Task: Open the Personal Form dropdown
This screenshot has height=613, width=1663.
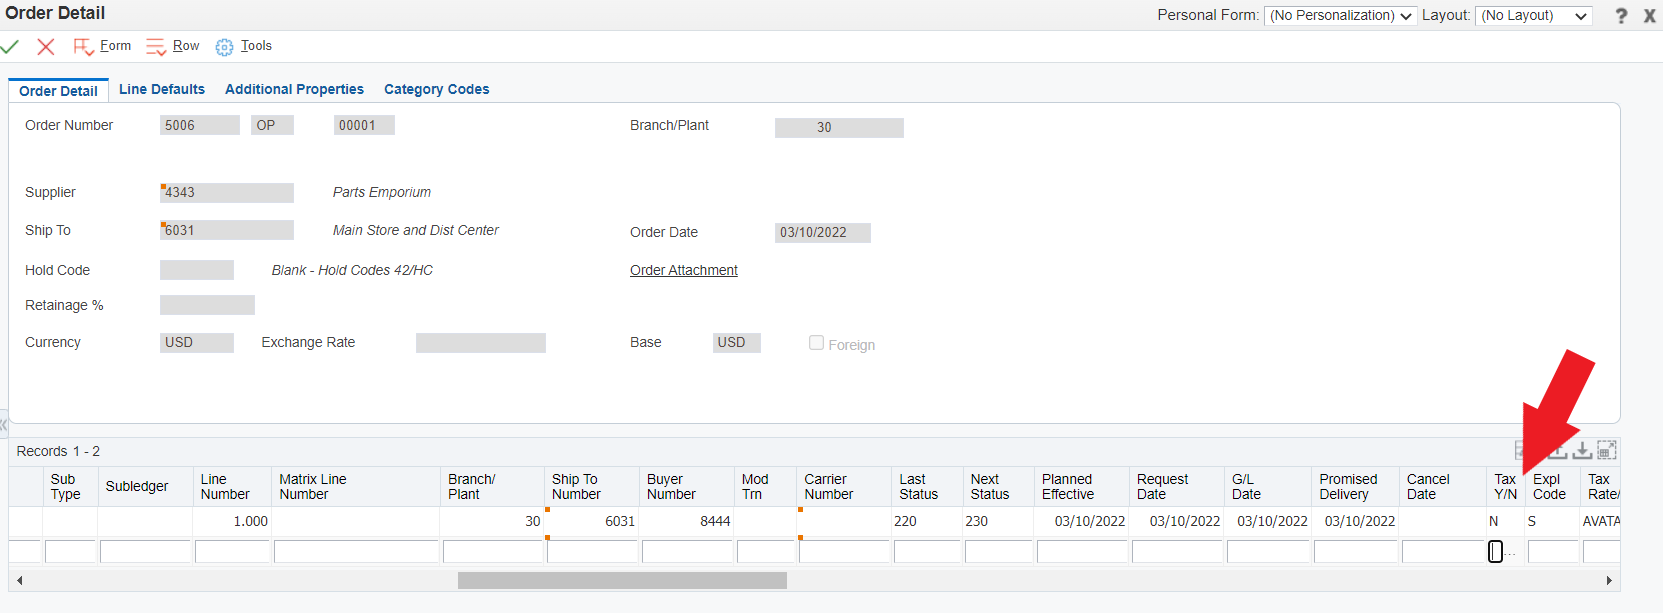Action: (x=1340, y=16)
